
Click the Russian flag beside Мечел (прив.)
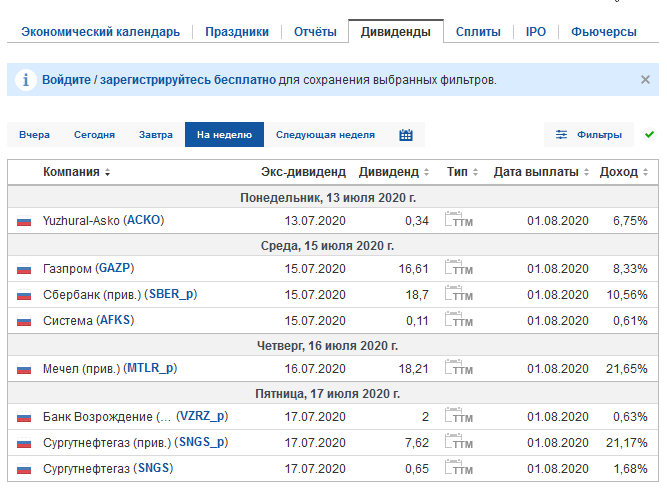tap(24, 369)
